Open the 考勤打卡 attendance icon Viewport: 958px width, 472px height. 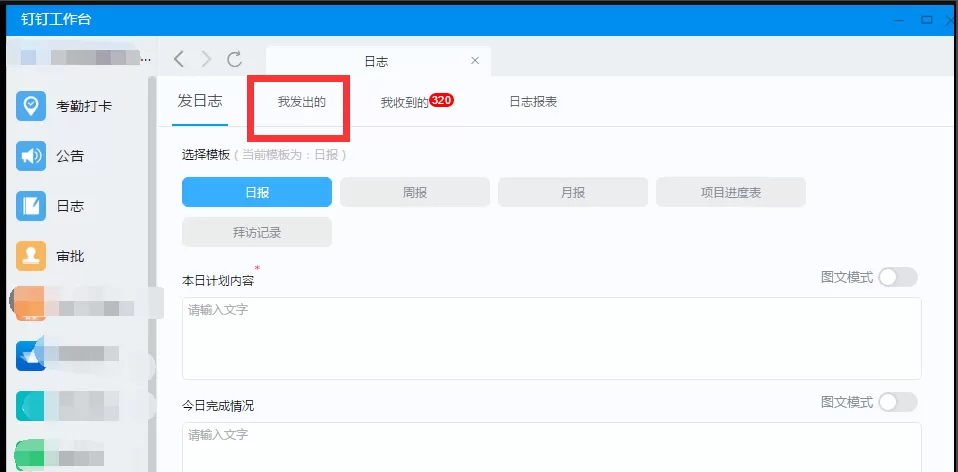tap(31, 106)
